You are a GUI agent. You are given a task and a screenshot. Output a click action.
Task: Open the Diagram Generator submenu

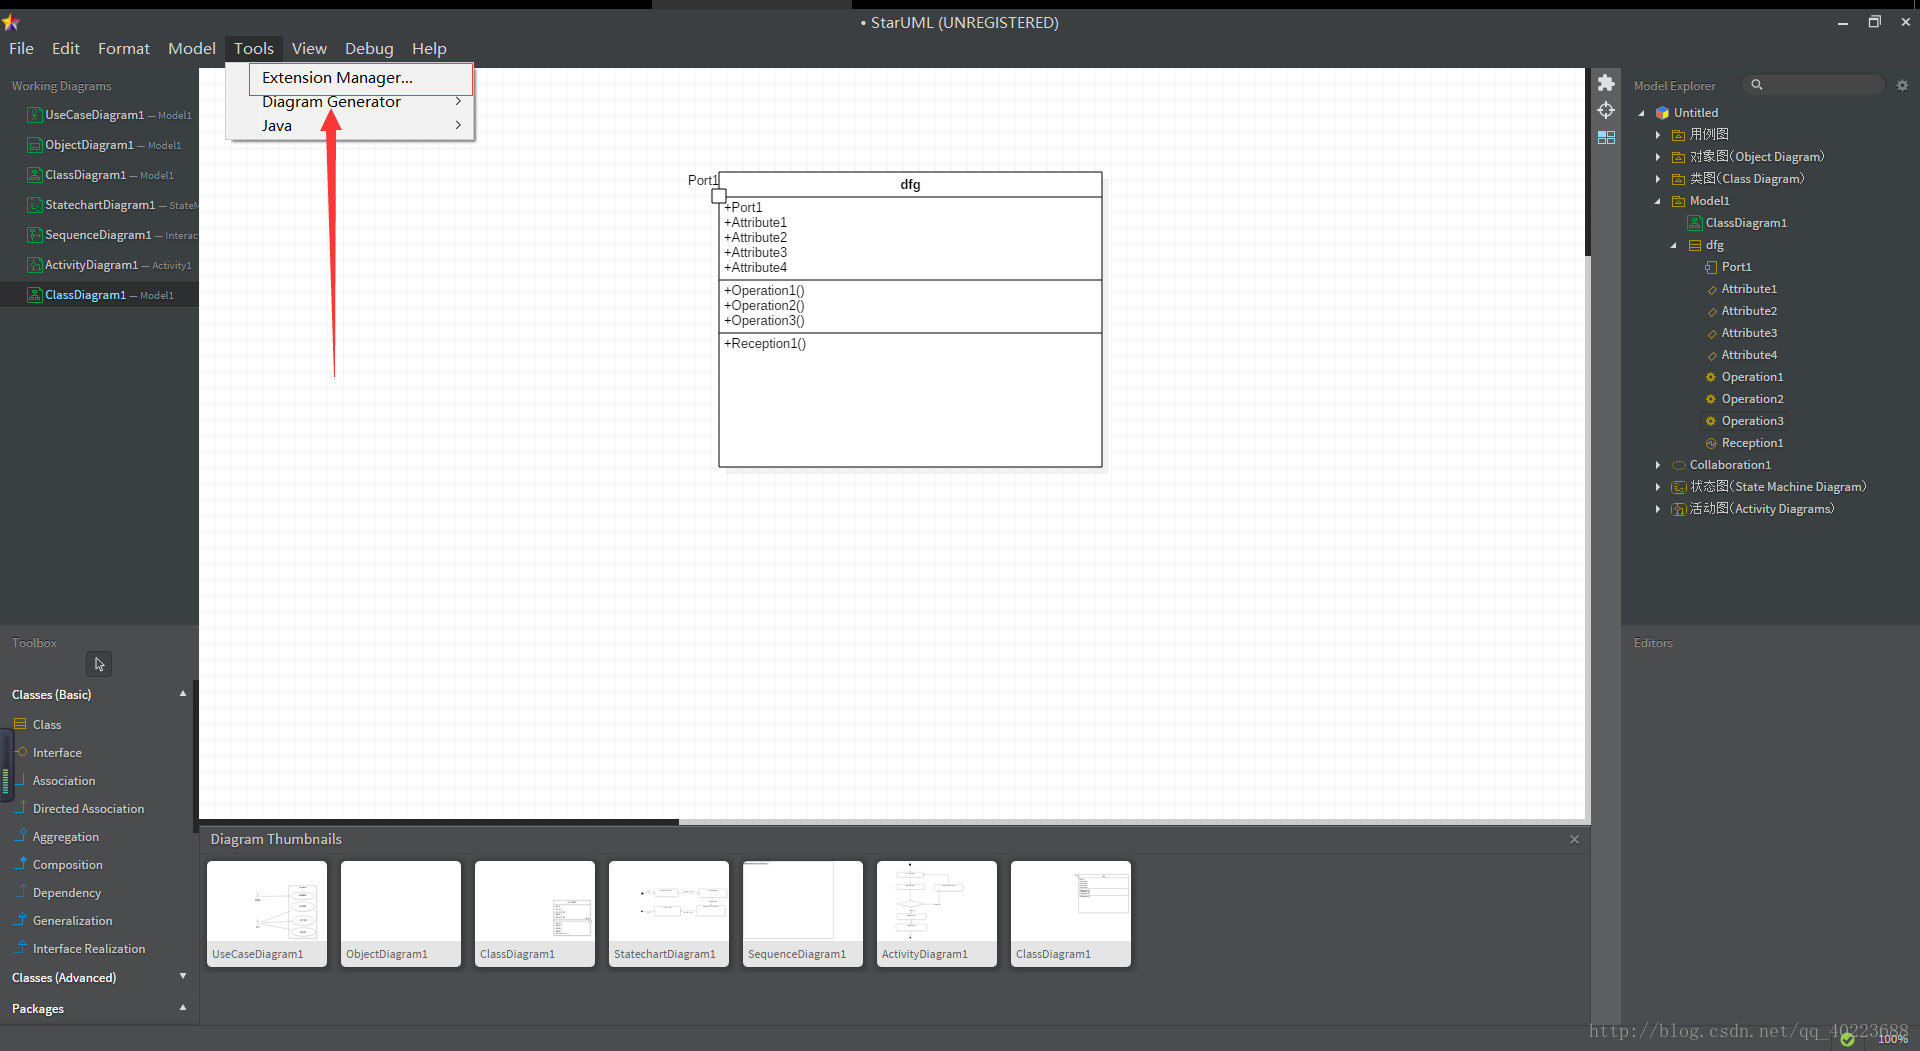tap(349, 102)
